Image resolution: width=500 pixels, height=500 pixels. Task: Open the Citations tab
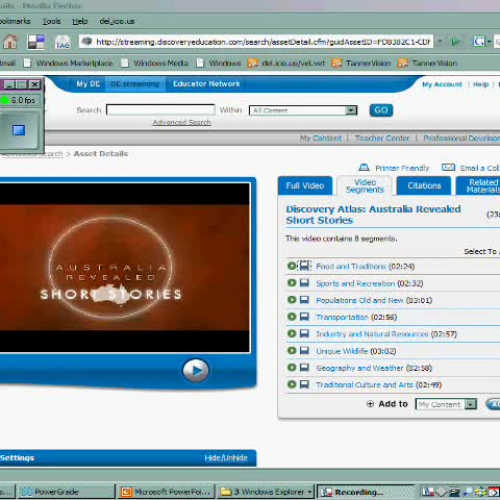(x=424, y=186)
